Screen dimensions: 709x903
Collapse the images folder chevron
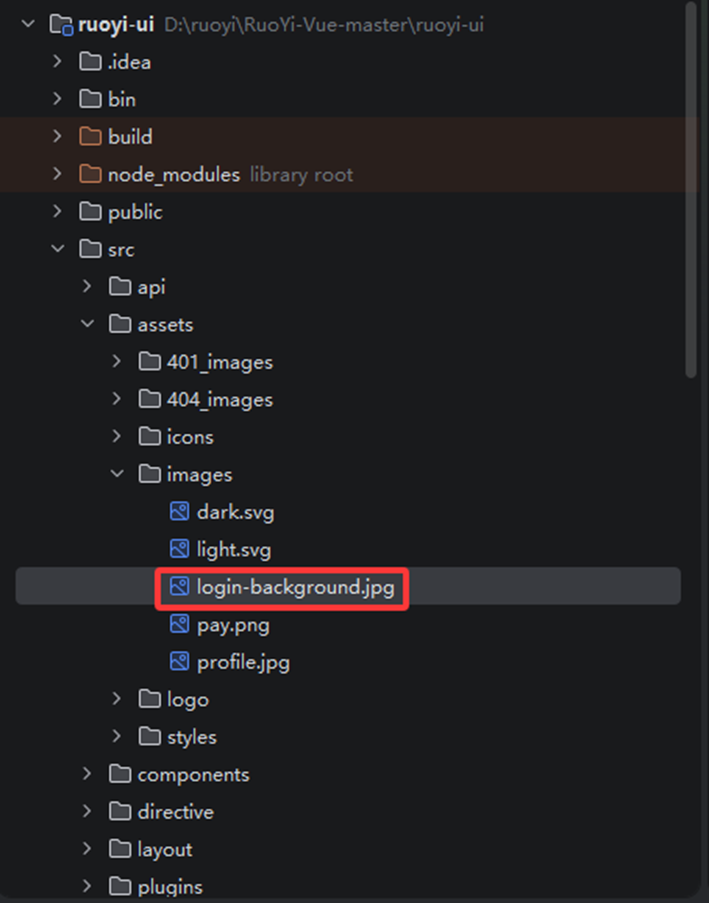[117, 474]
